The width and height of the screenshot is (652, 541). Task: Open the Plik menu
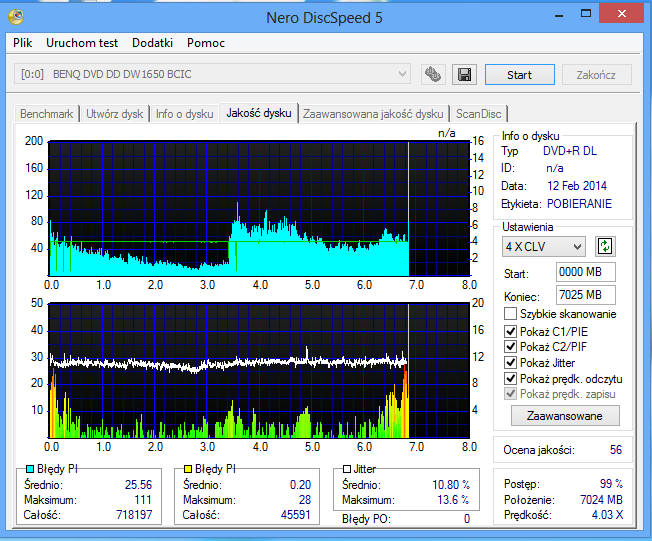22,43
